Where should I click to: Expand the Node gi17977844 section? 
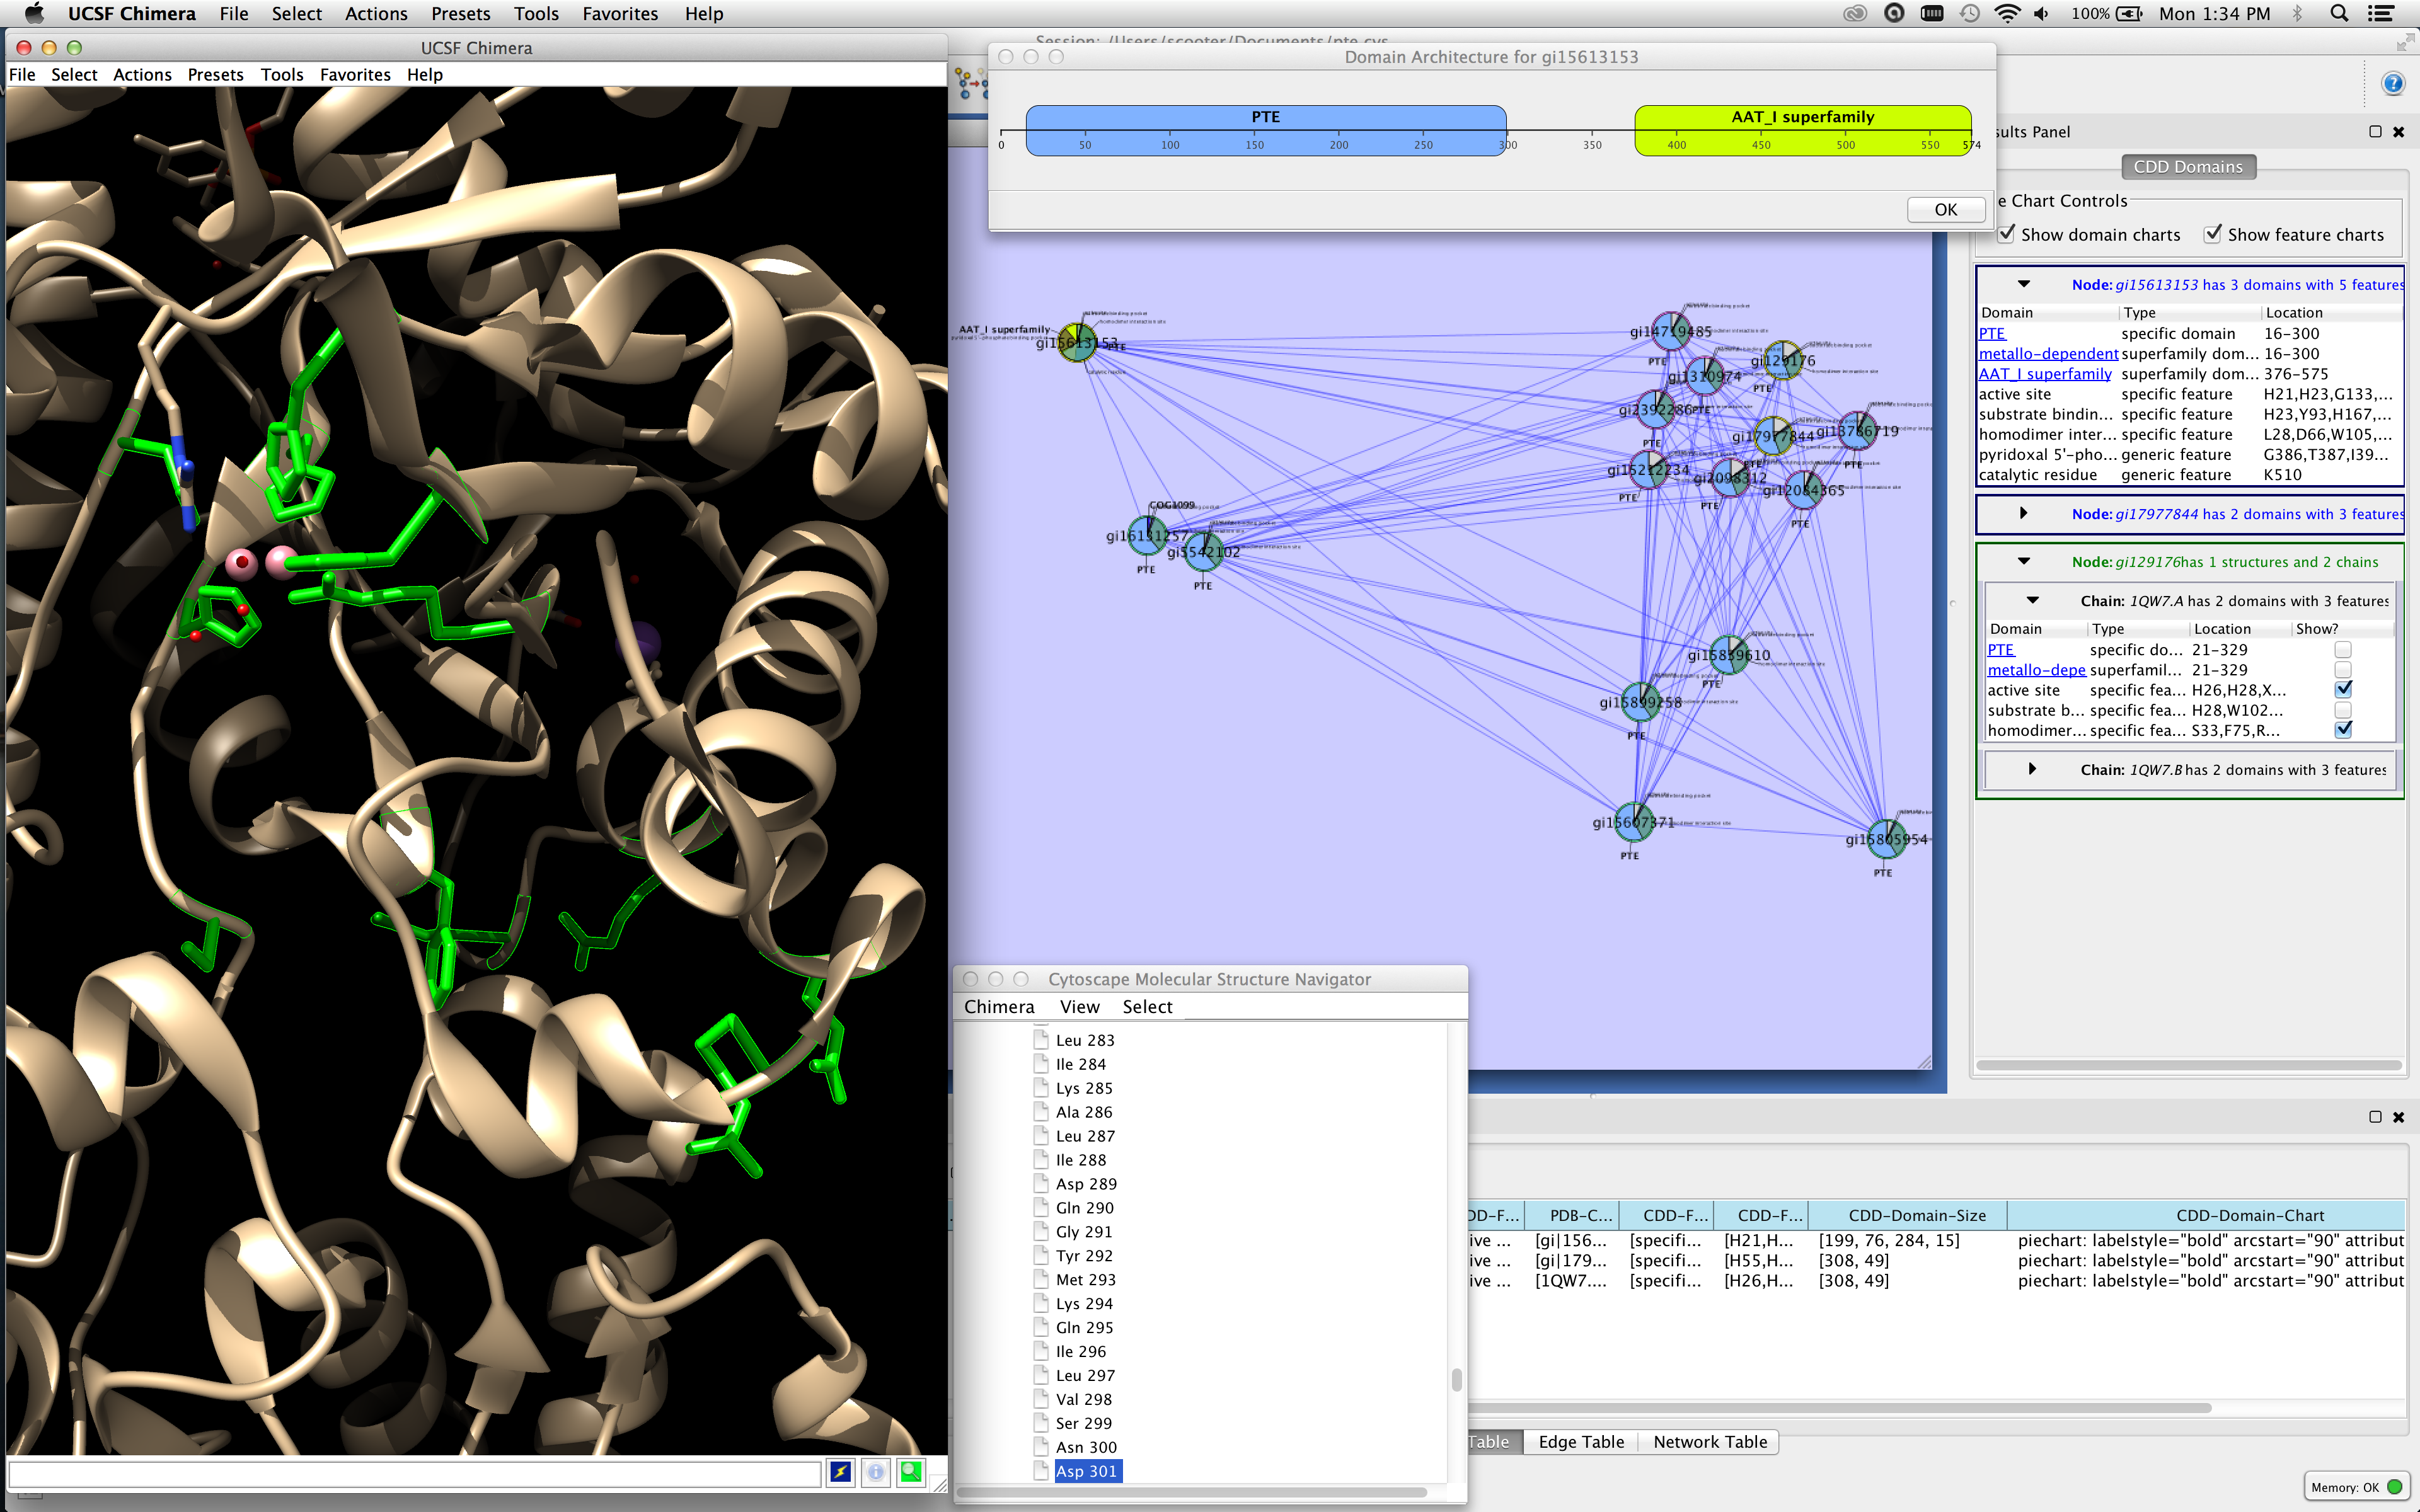point(2023,513)
